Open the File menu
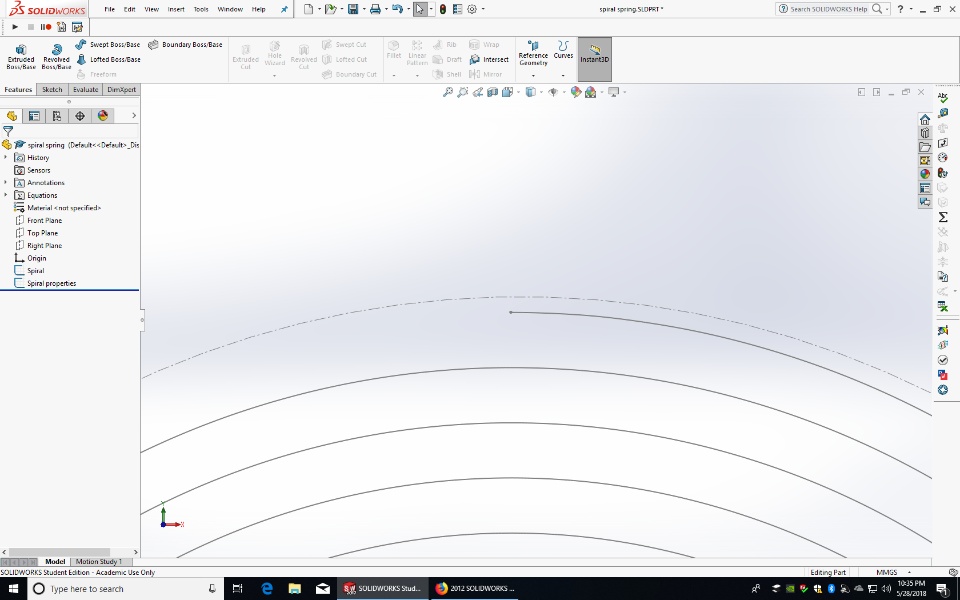 (110, 9)
